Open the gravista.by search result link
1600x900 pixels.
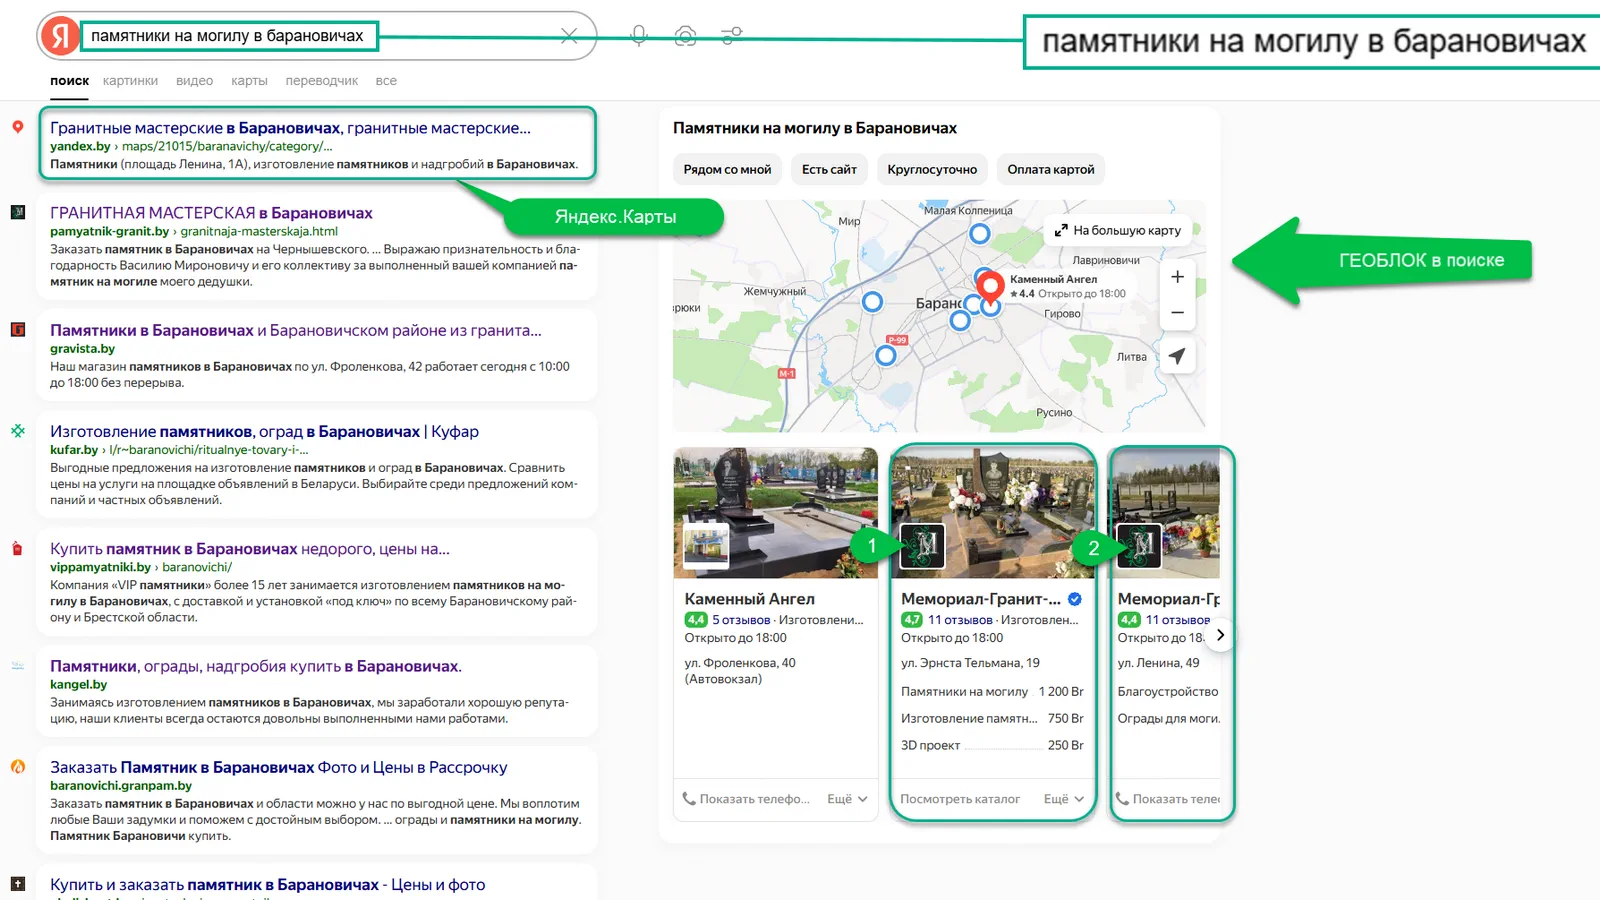(x=295, y=331)
